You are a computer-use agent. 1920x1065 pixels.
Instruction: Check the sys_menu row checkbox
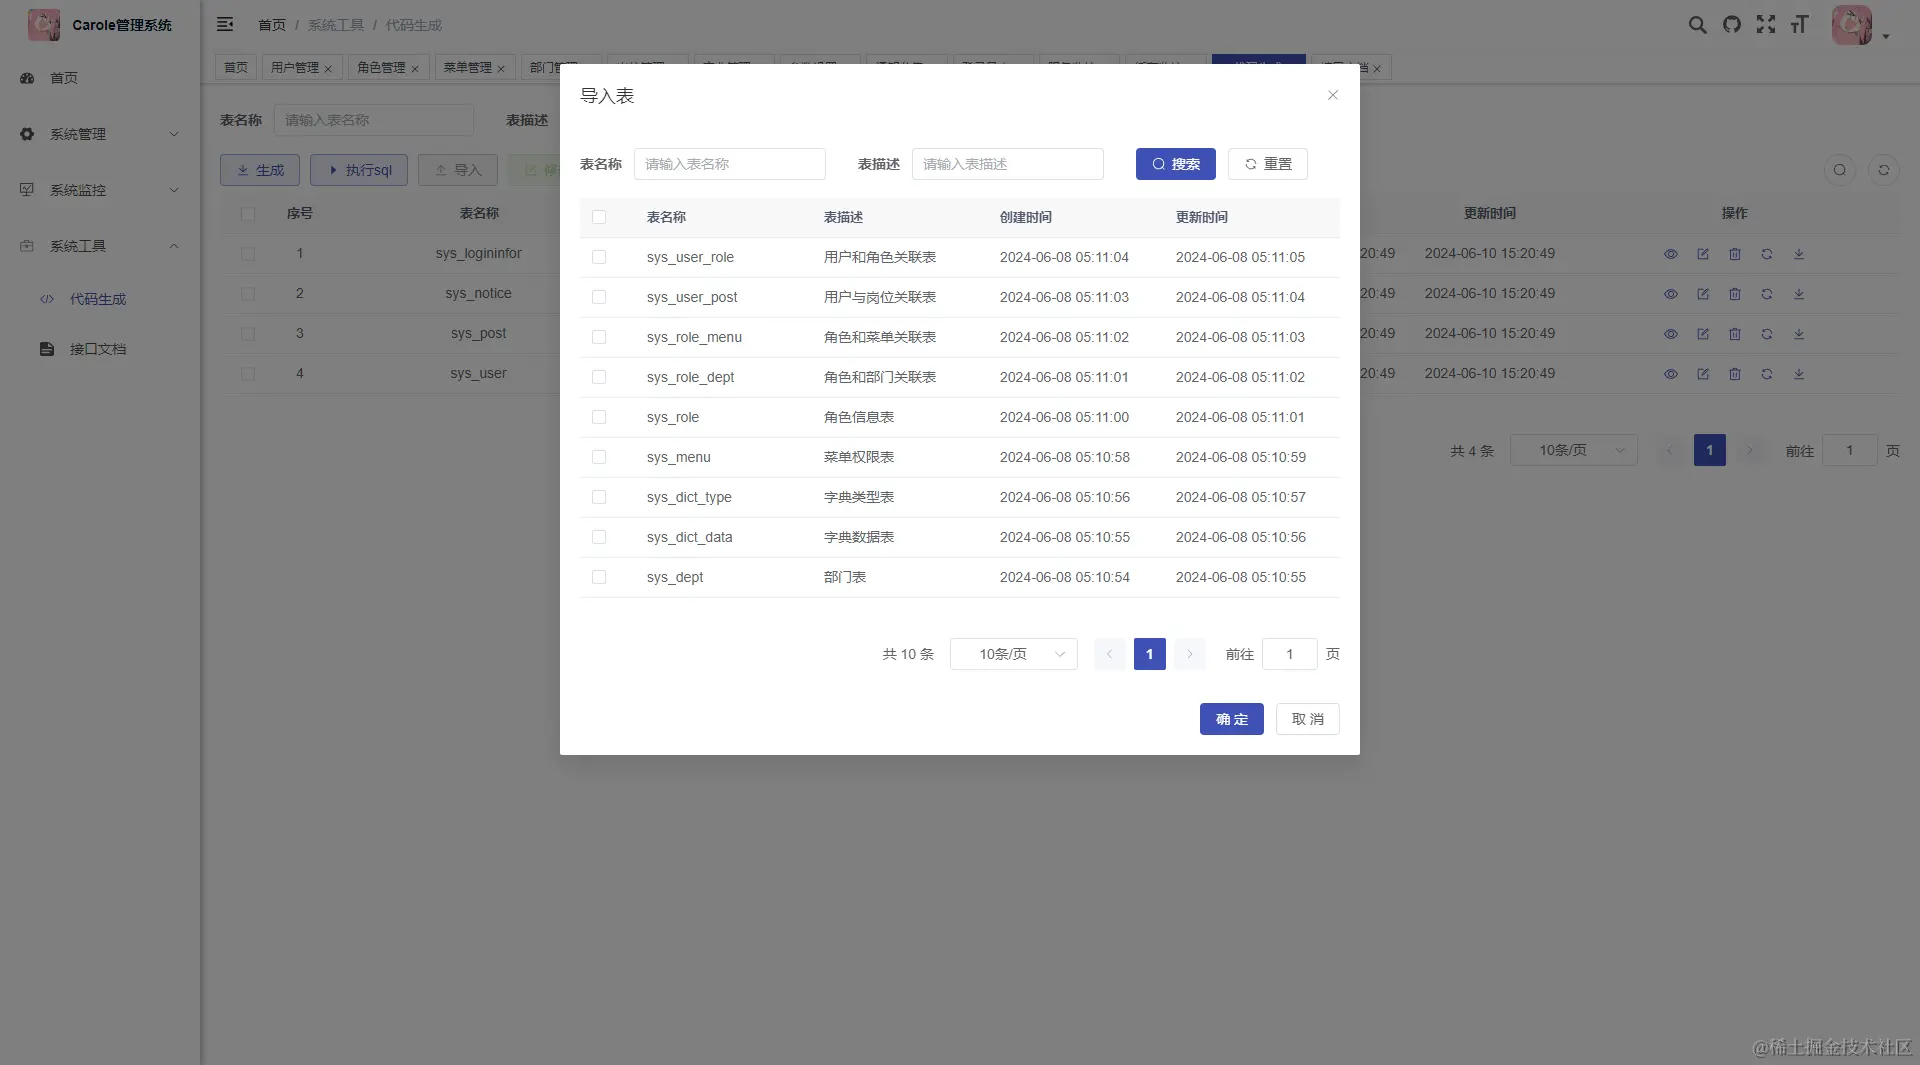coord(599,457)
